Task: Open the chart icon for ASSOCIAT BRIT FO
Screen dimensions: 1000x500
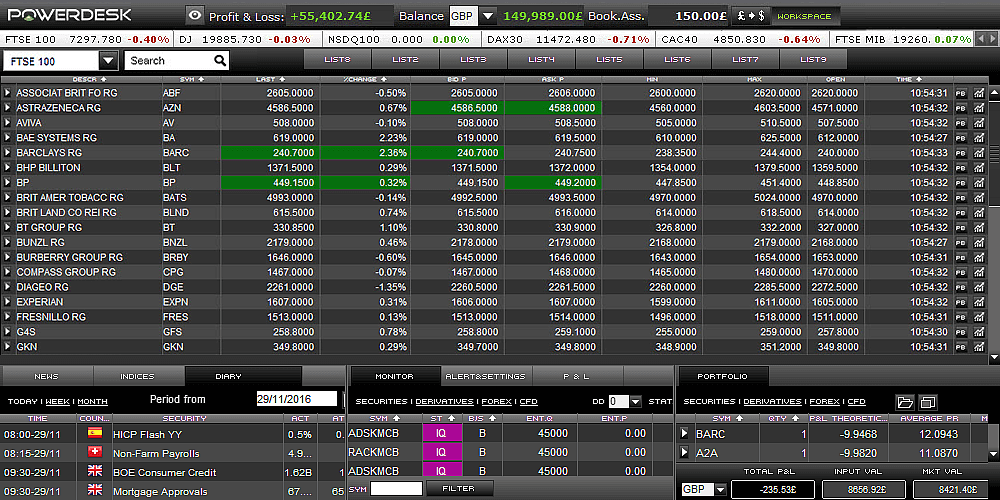Action: (979, 93)
